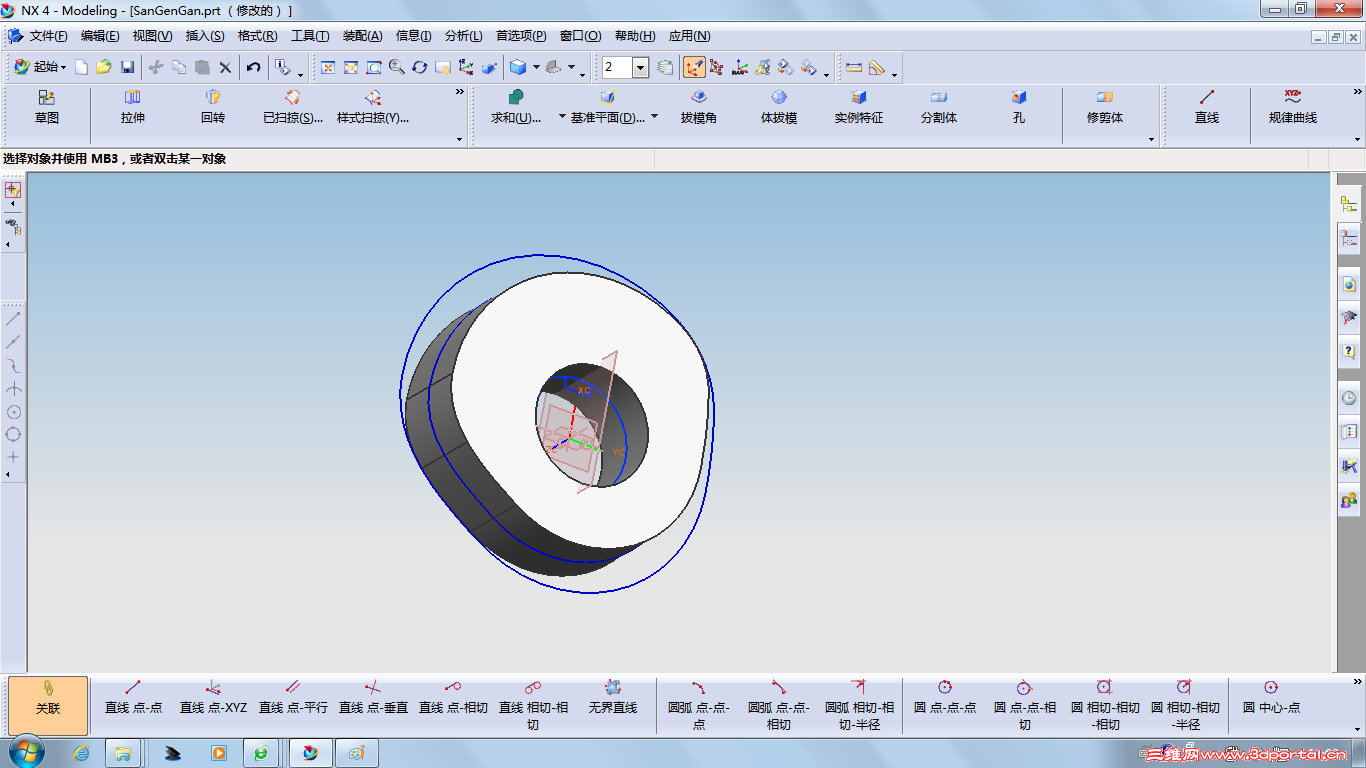Click the 求和(U) unite tool
The image size is (1366, 768).
516,108
